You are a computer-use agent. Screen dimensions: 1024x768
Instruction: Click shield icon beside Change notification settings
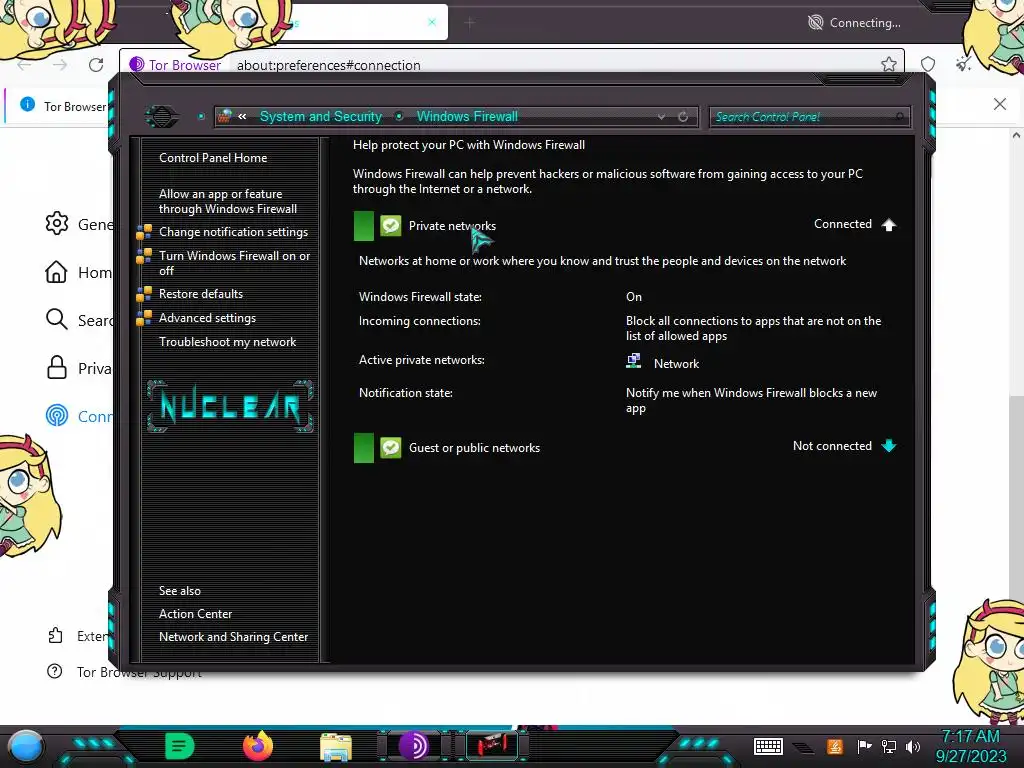(x=144, y=232)
